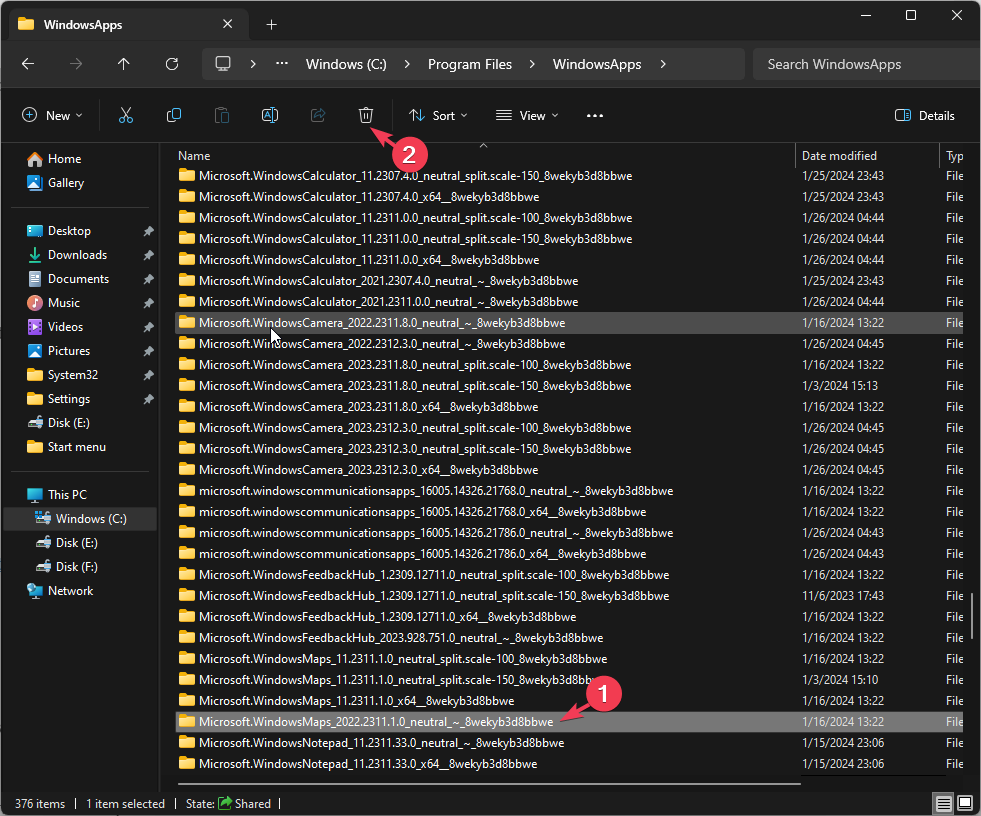Switch to large thumbnails view in status bar
Screen dimensions: 981x816
tap(964, 803)
